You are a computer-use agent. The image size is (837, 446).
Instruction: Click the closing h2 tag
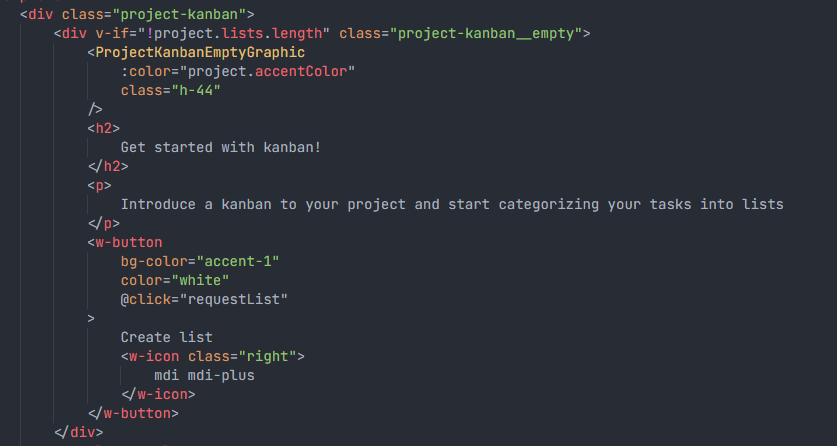tap(108, 166)
